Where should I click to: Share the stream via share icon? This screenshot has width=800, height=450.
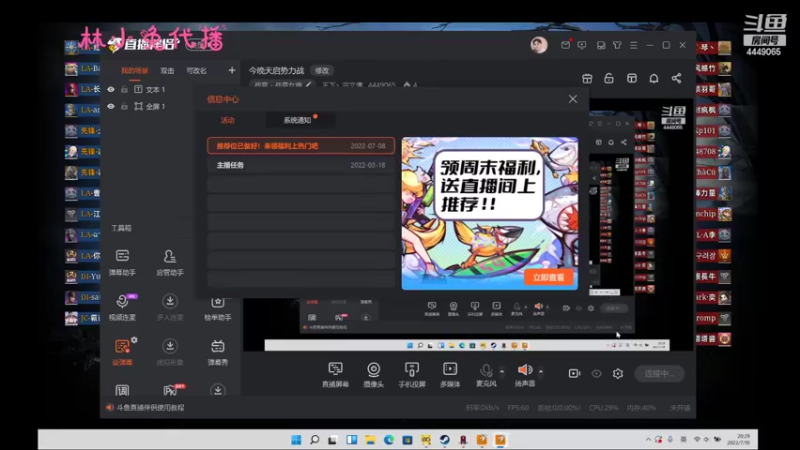[x=676, y=78]
